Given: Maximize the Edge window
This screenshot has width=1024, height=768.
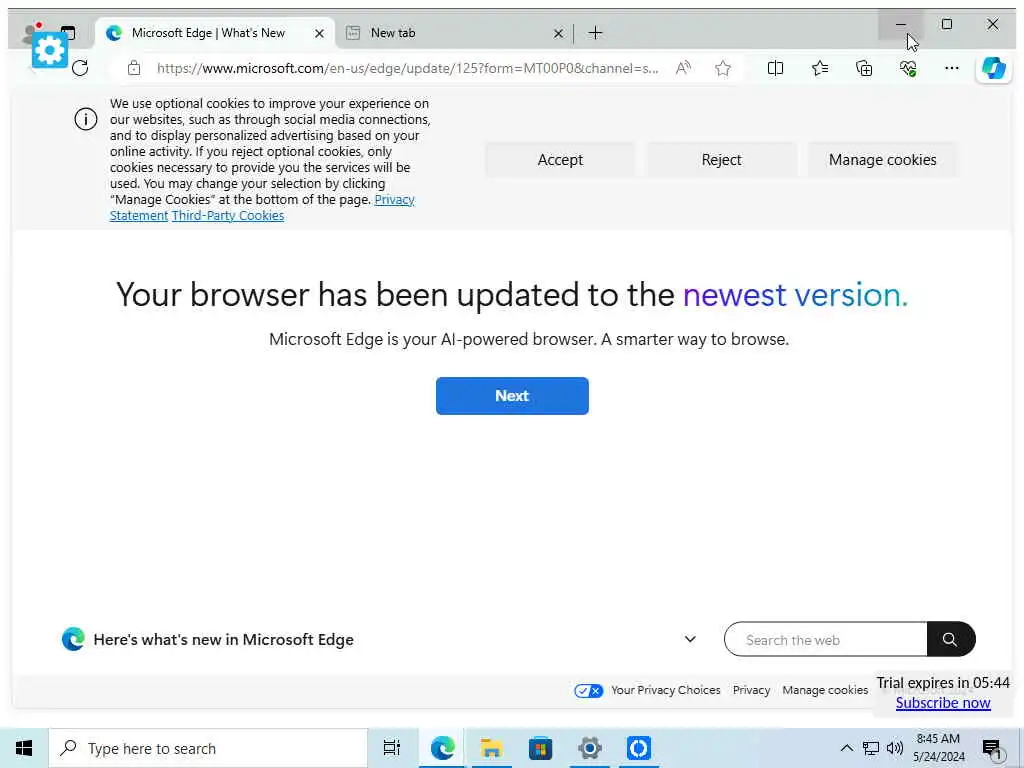Looking at the screenshot, I should pyautogui.click(x=946, y=25).
